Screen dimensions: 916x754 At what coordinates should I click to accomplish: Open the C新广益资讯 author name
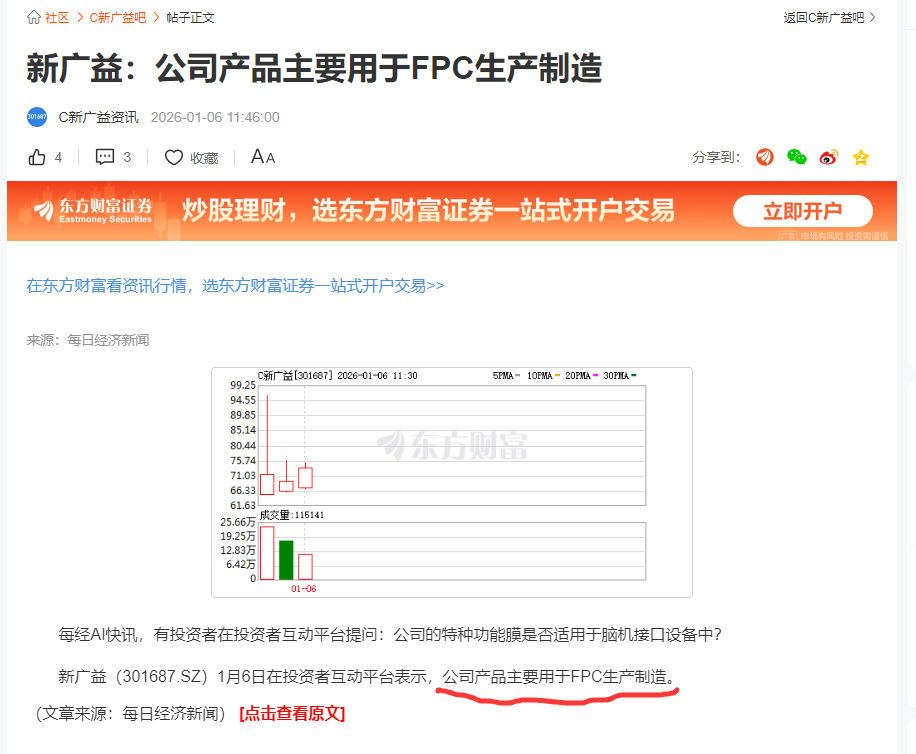coord(99,117)
